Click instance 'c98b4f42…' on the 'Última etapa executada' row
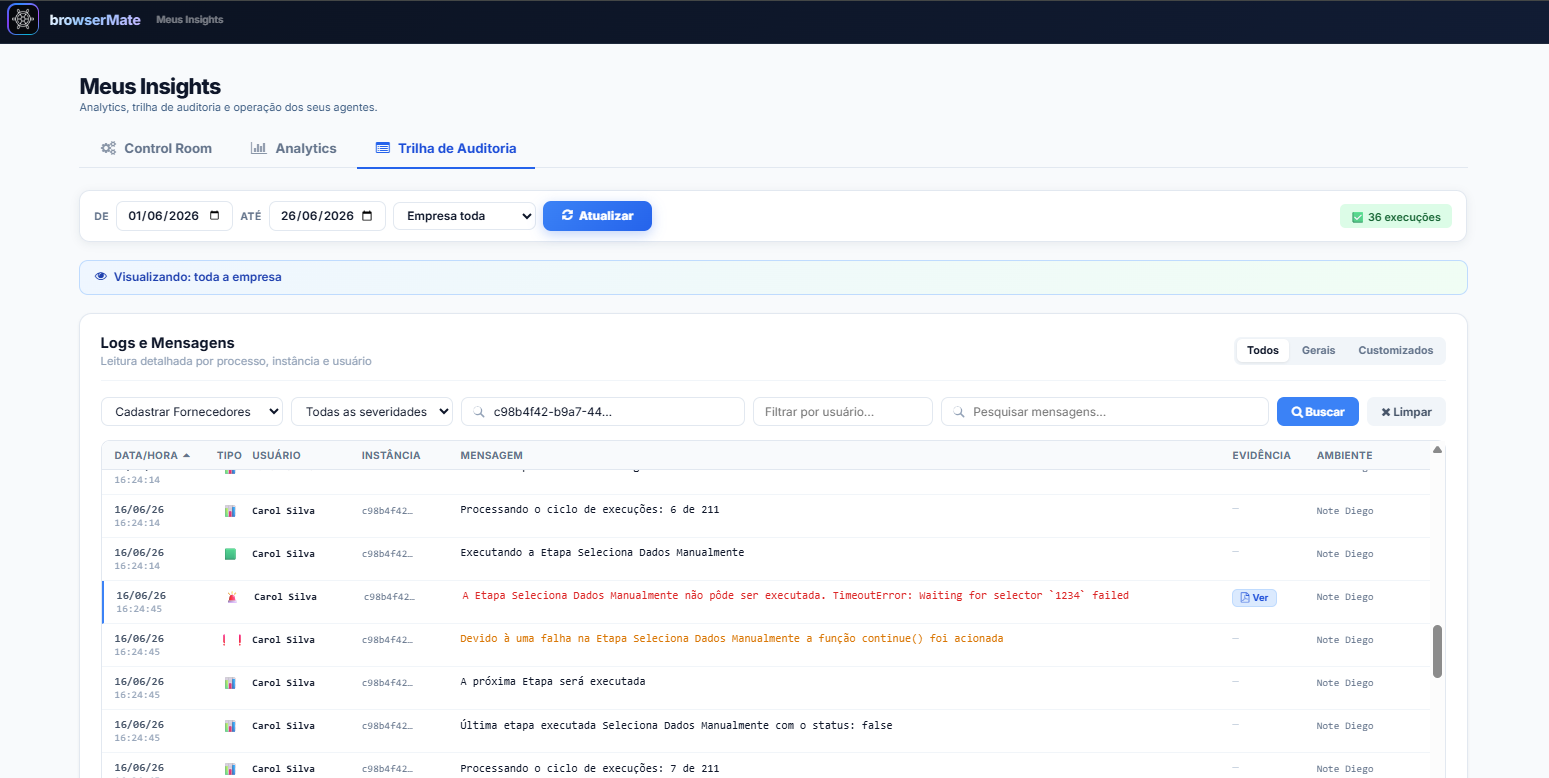The width and height of the screenshot is (1549, 778). [x=387, y=726]
